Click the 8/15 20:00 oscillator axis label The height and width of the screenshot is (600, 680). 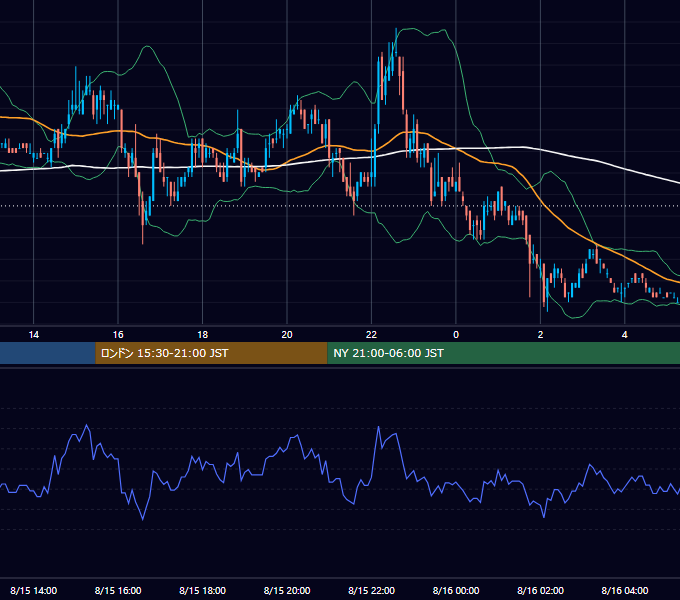click(287, 590)
